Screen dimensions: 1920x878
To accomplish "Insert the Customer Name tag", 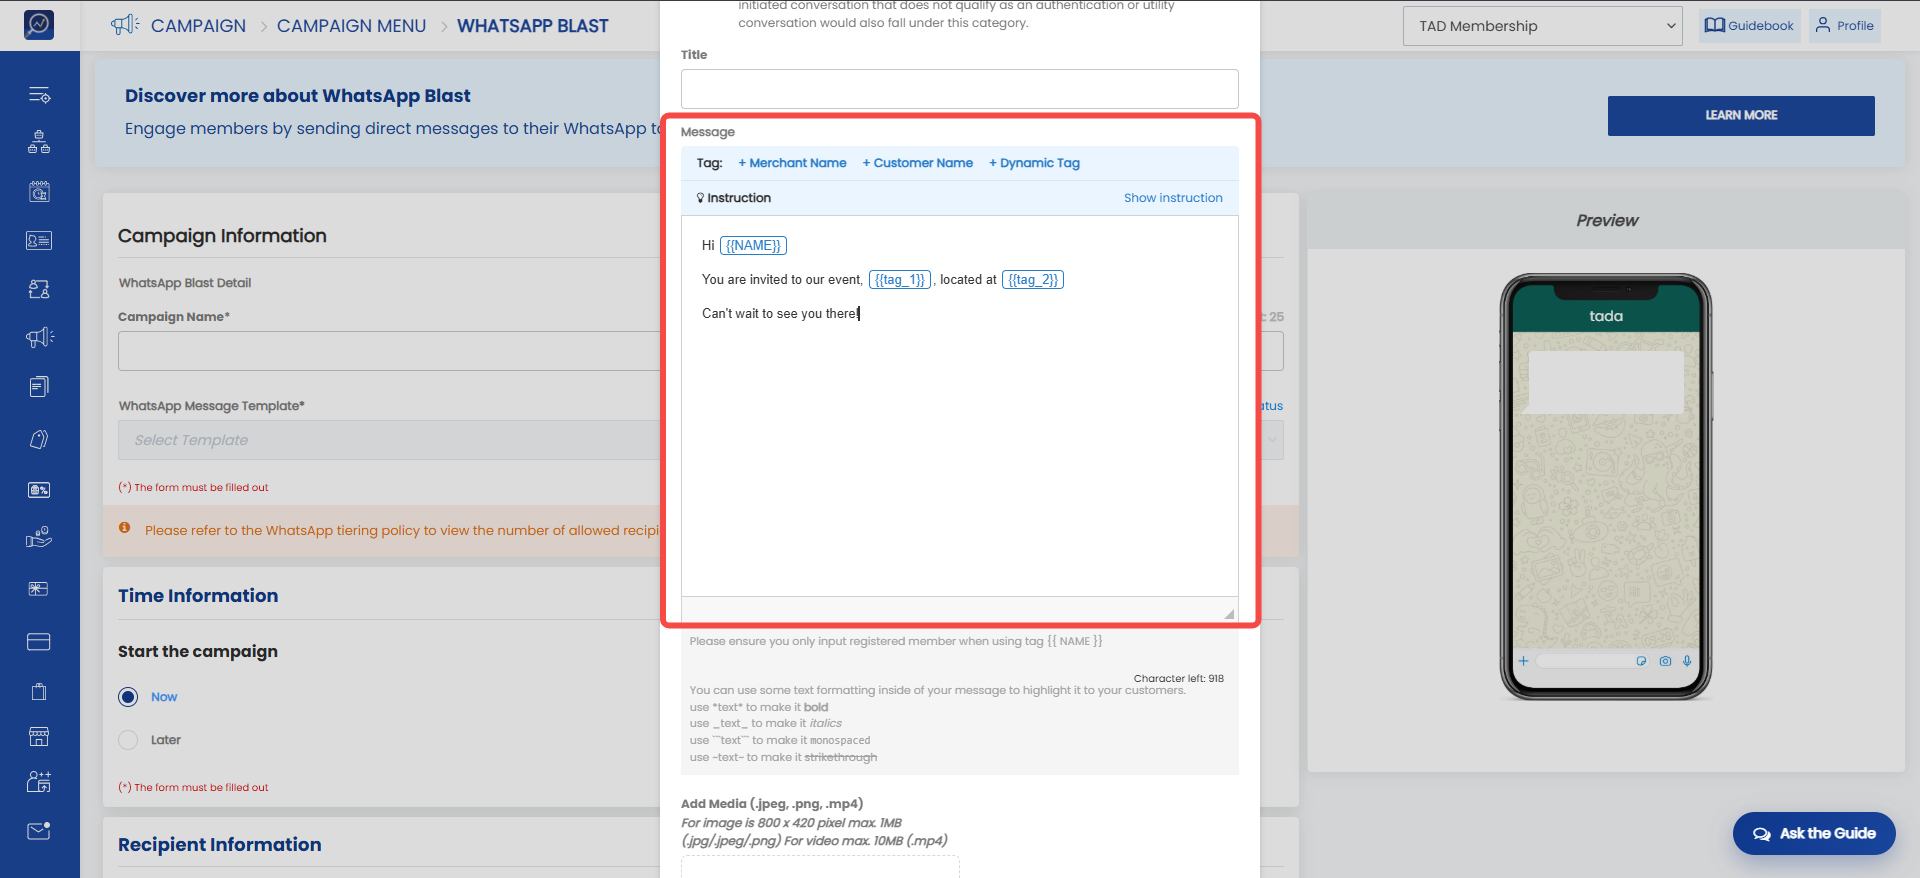I will coord(918,163).
